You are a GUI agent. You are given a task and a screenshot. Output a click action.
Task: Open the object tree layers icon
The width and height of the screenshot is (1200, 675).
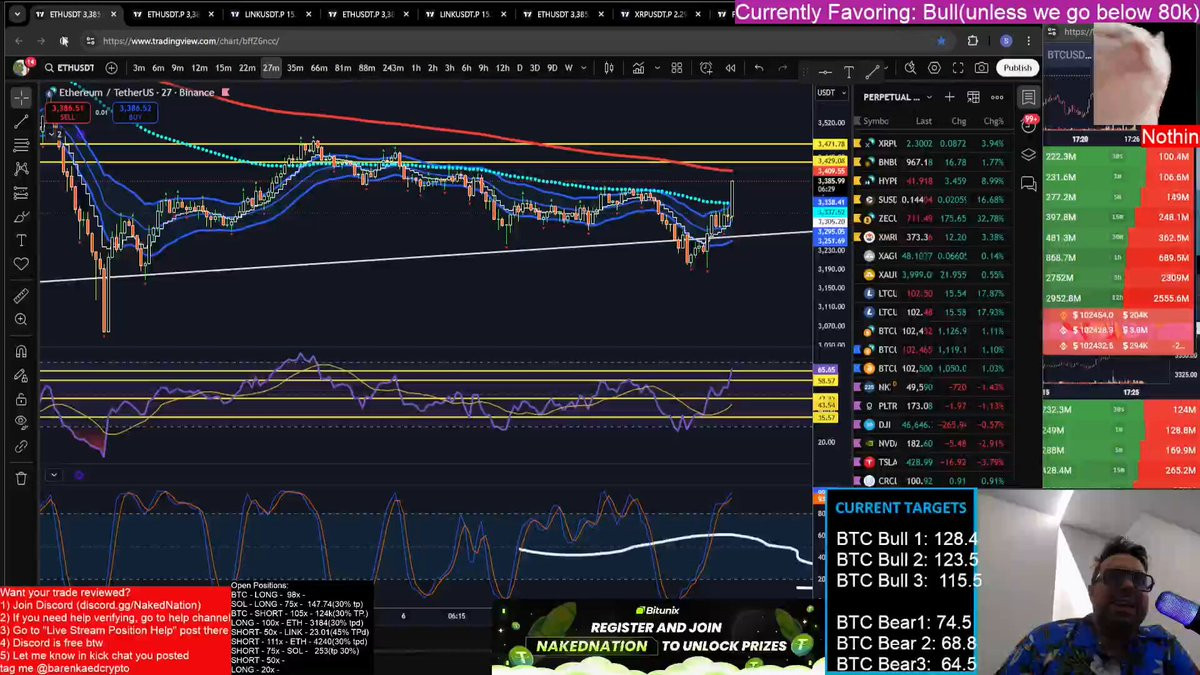(x=1028, y=155)
